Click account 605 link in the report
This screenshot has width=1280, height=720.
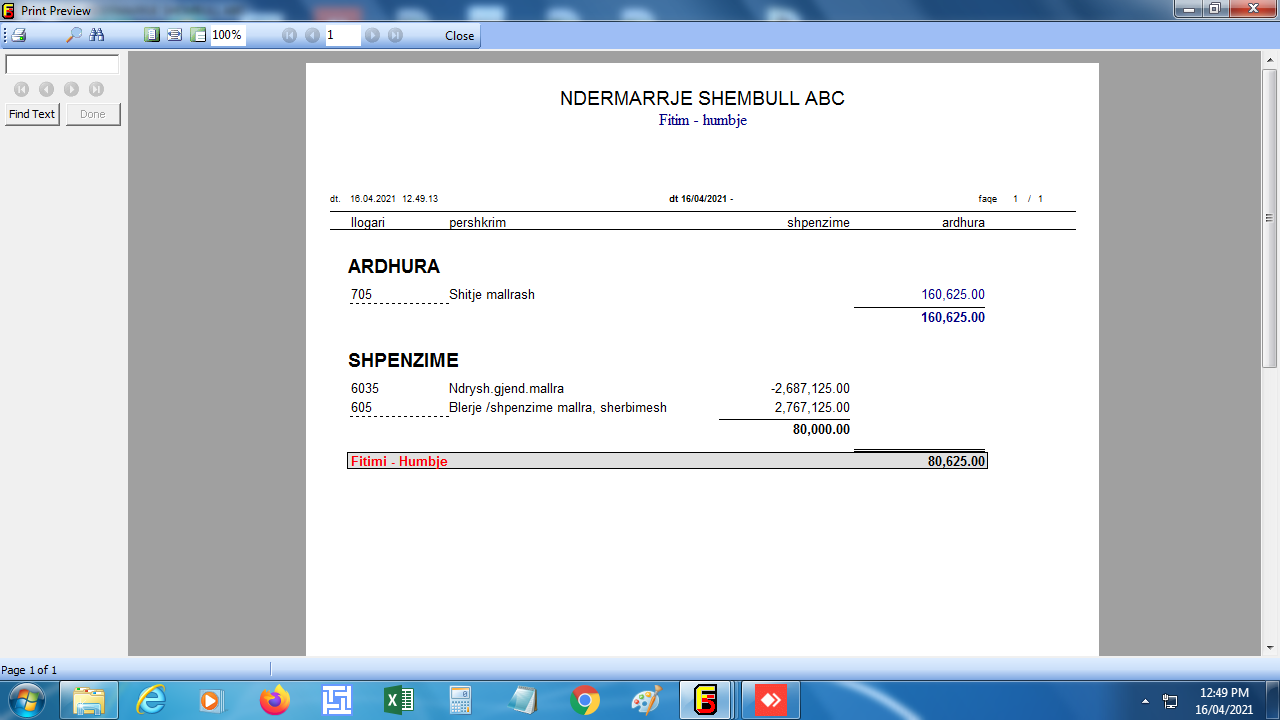[361, 408]
